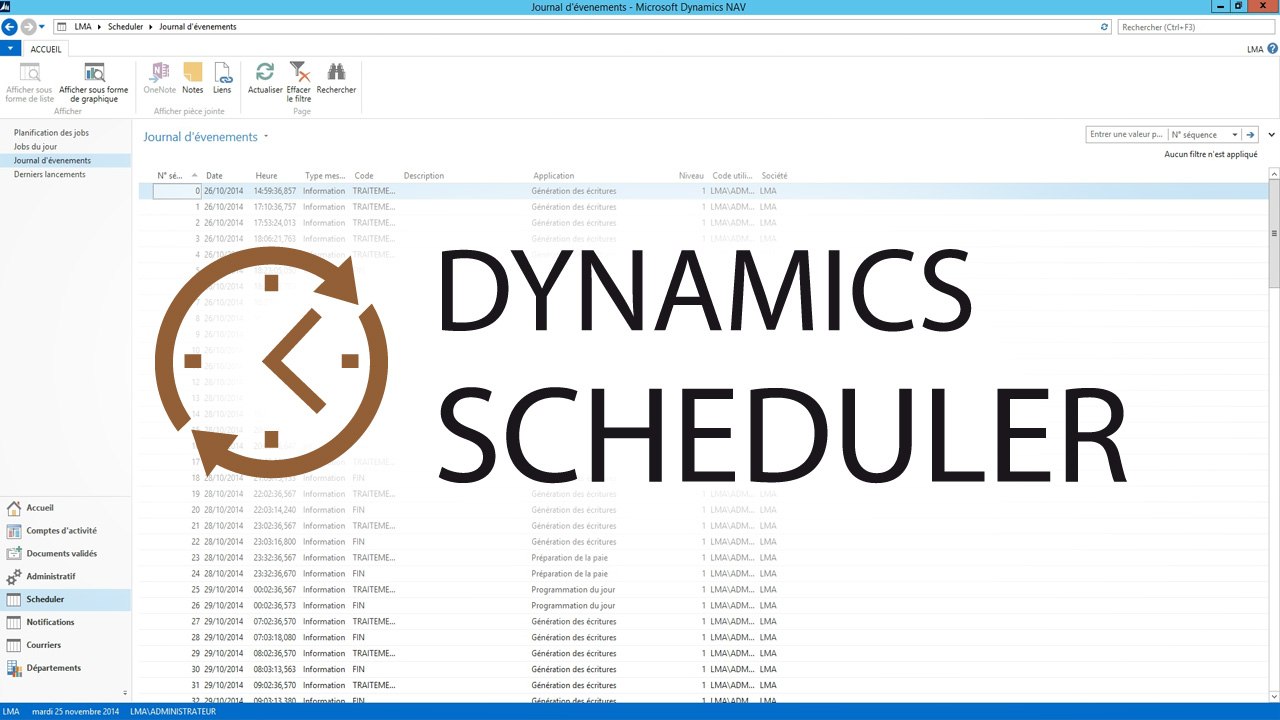This screenshot has height=720, width=1280.
Task: Open OneNote attachment
Action: (x=159, y=78)
